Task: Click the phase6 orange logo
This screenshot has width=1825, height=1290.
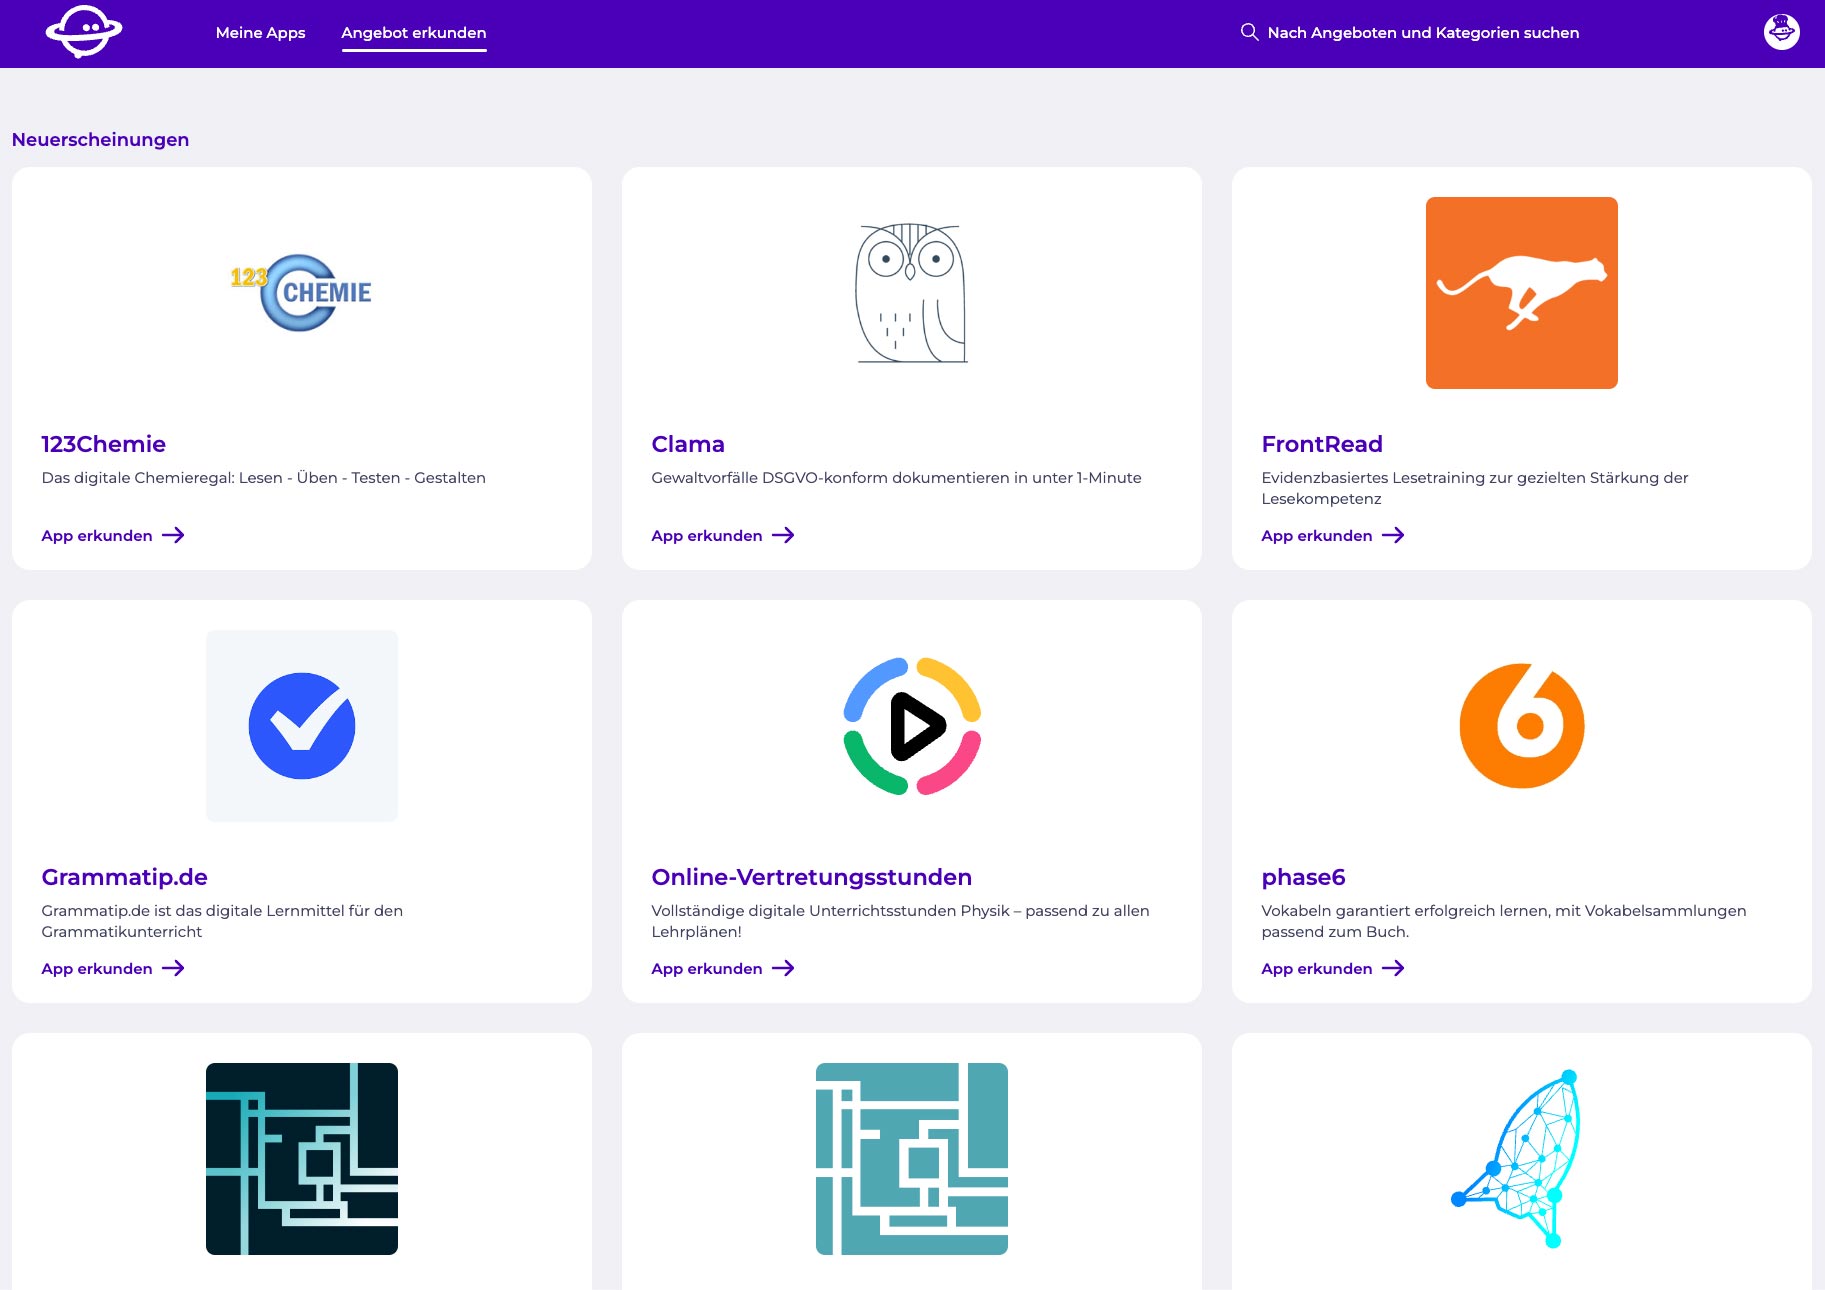Action: click(1521, 725)
